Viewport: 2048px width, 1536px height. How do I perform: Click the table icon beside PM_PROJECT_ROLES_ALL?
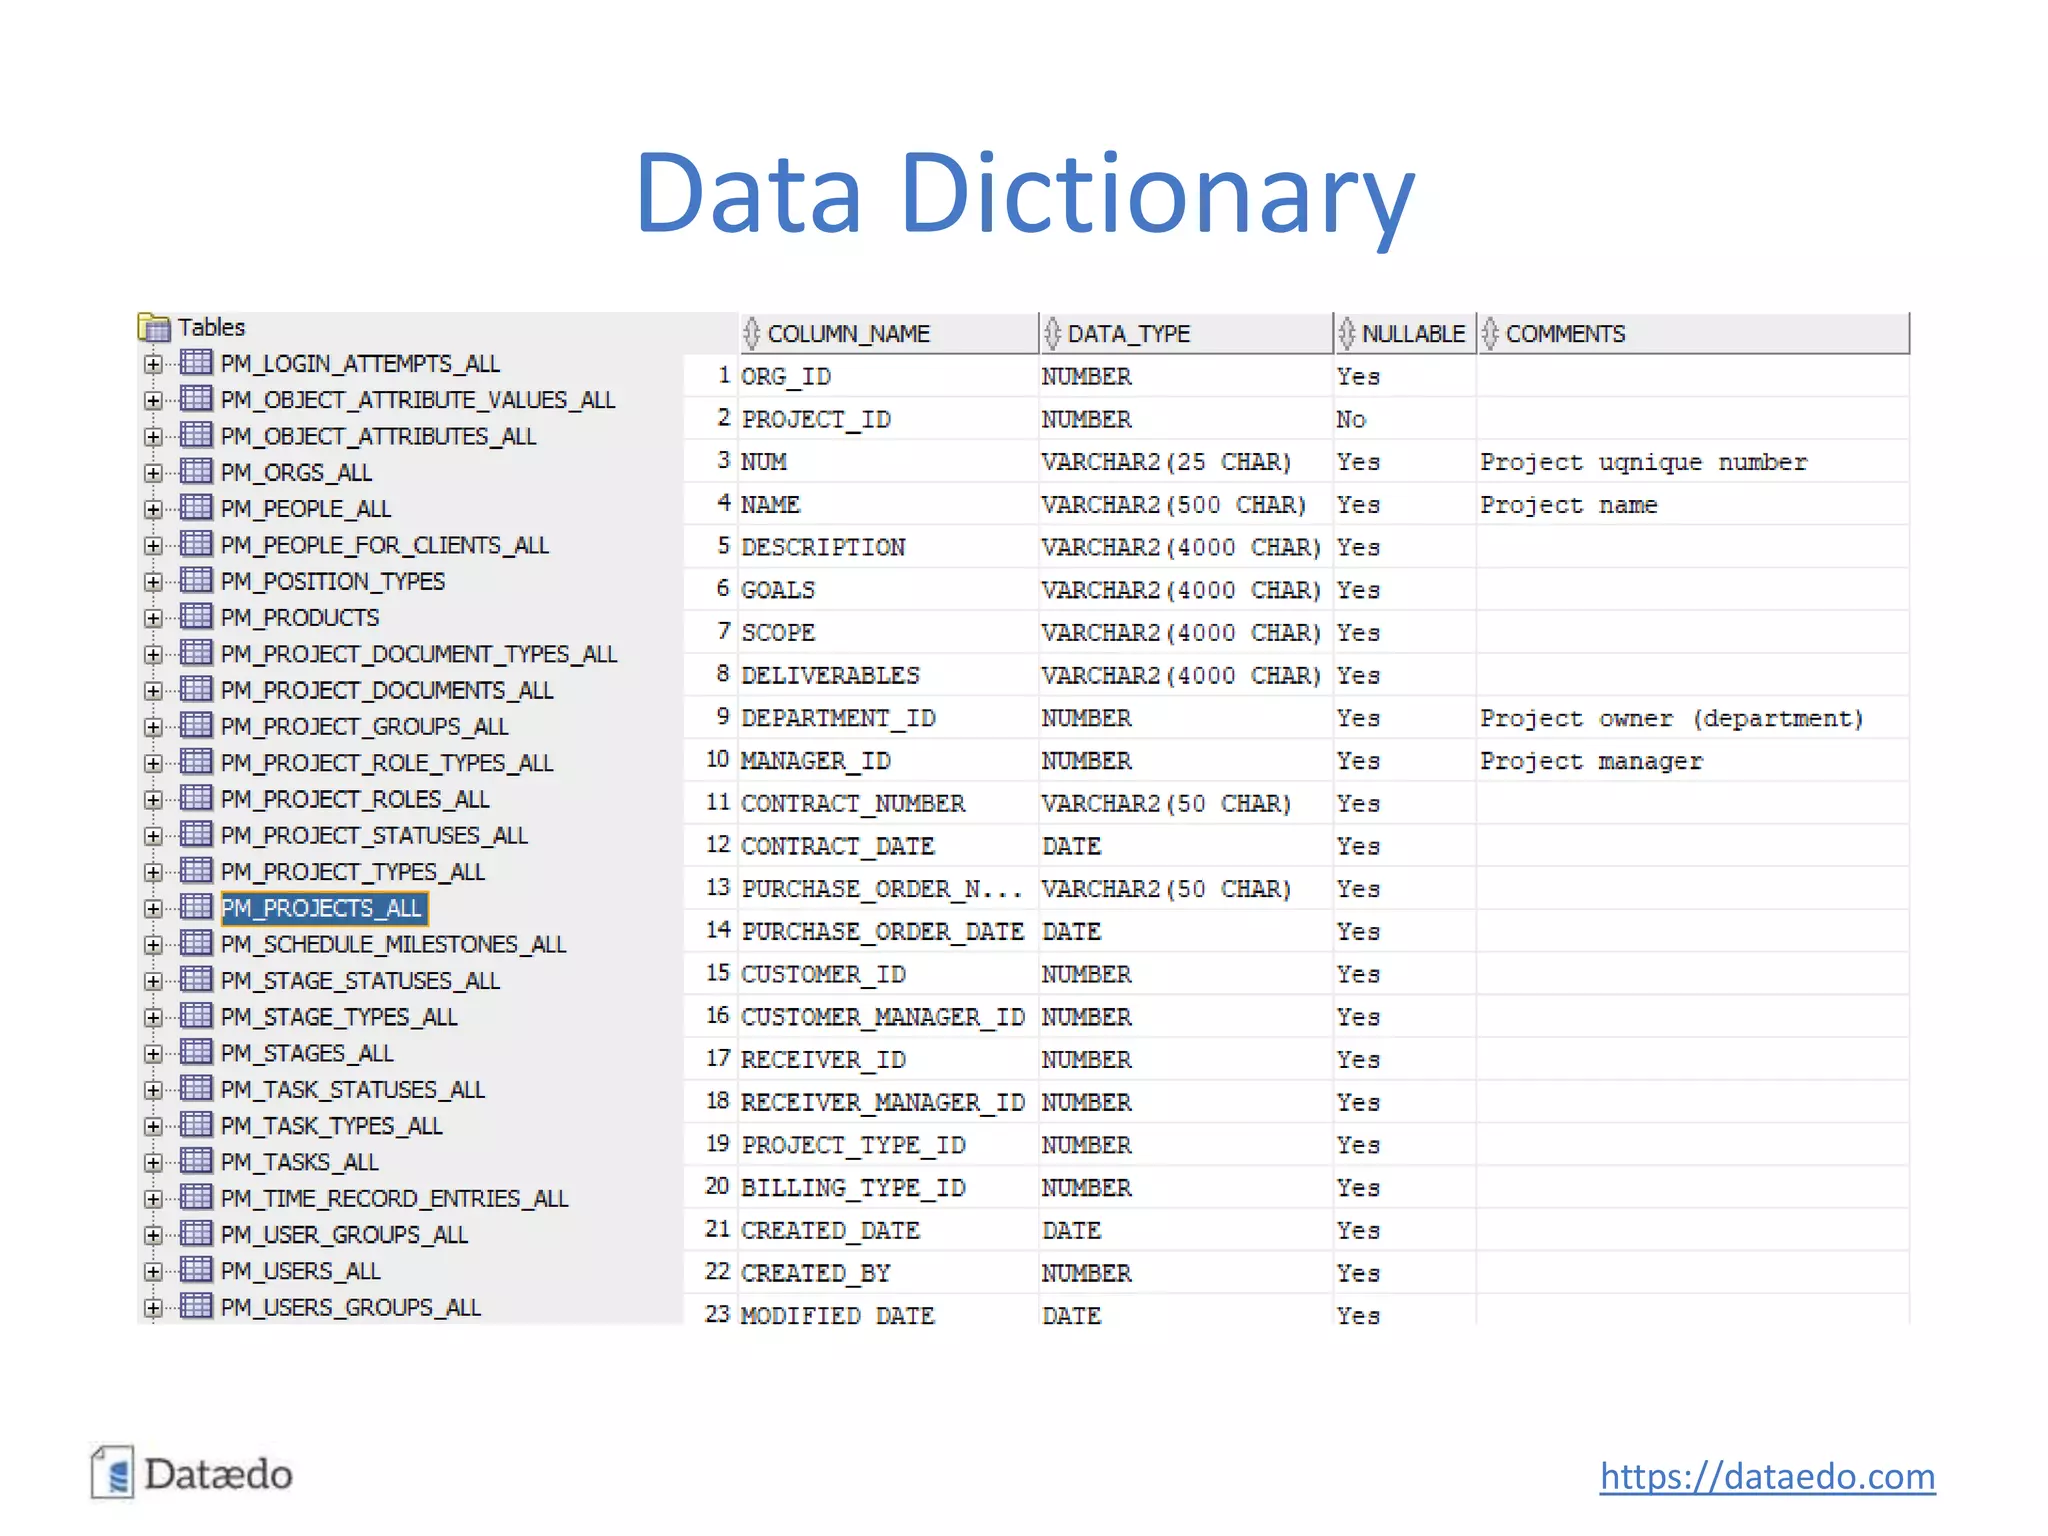tap(196, 798)
